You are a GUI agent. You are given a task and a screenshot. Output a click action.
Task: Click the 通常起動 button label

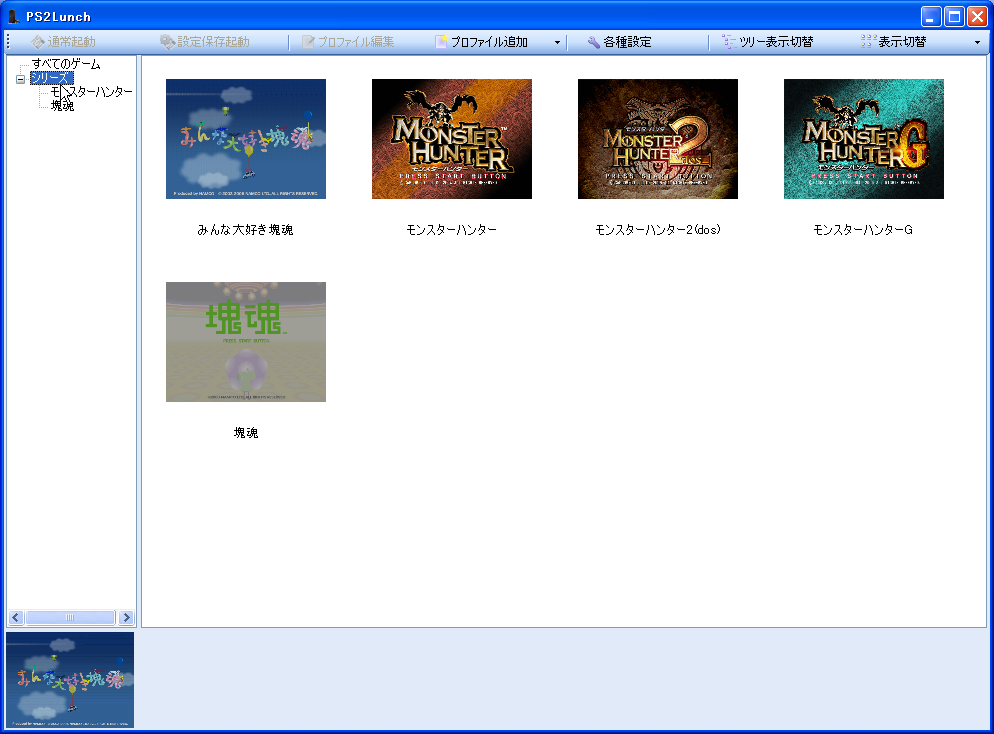(x=72, y=42)
